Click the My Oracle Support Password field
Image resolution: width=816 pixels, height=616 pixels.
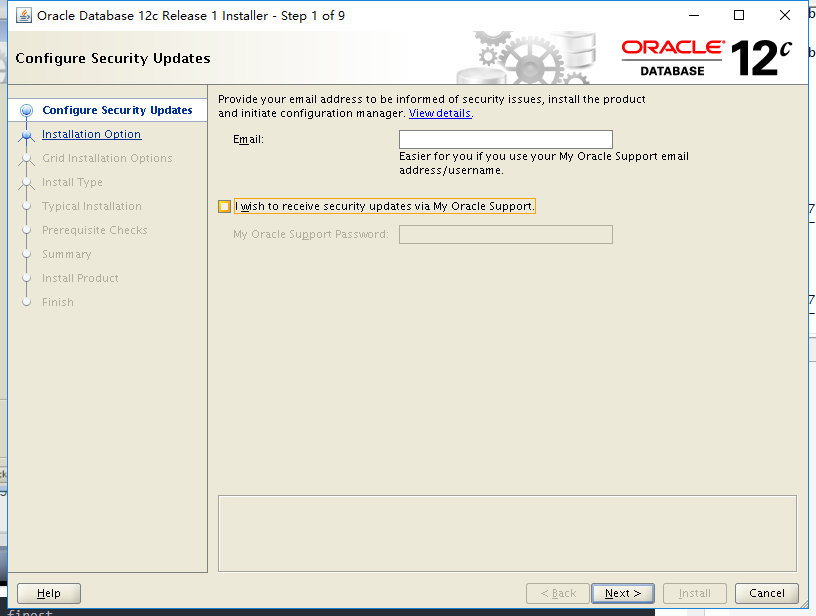click(505, 235)
